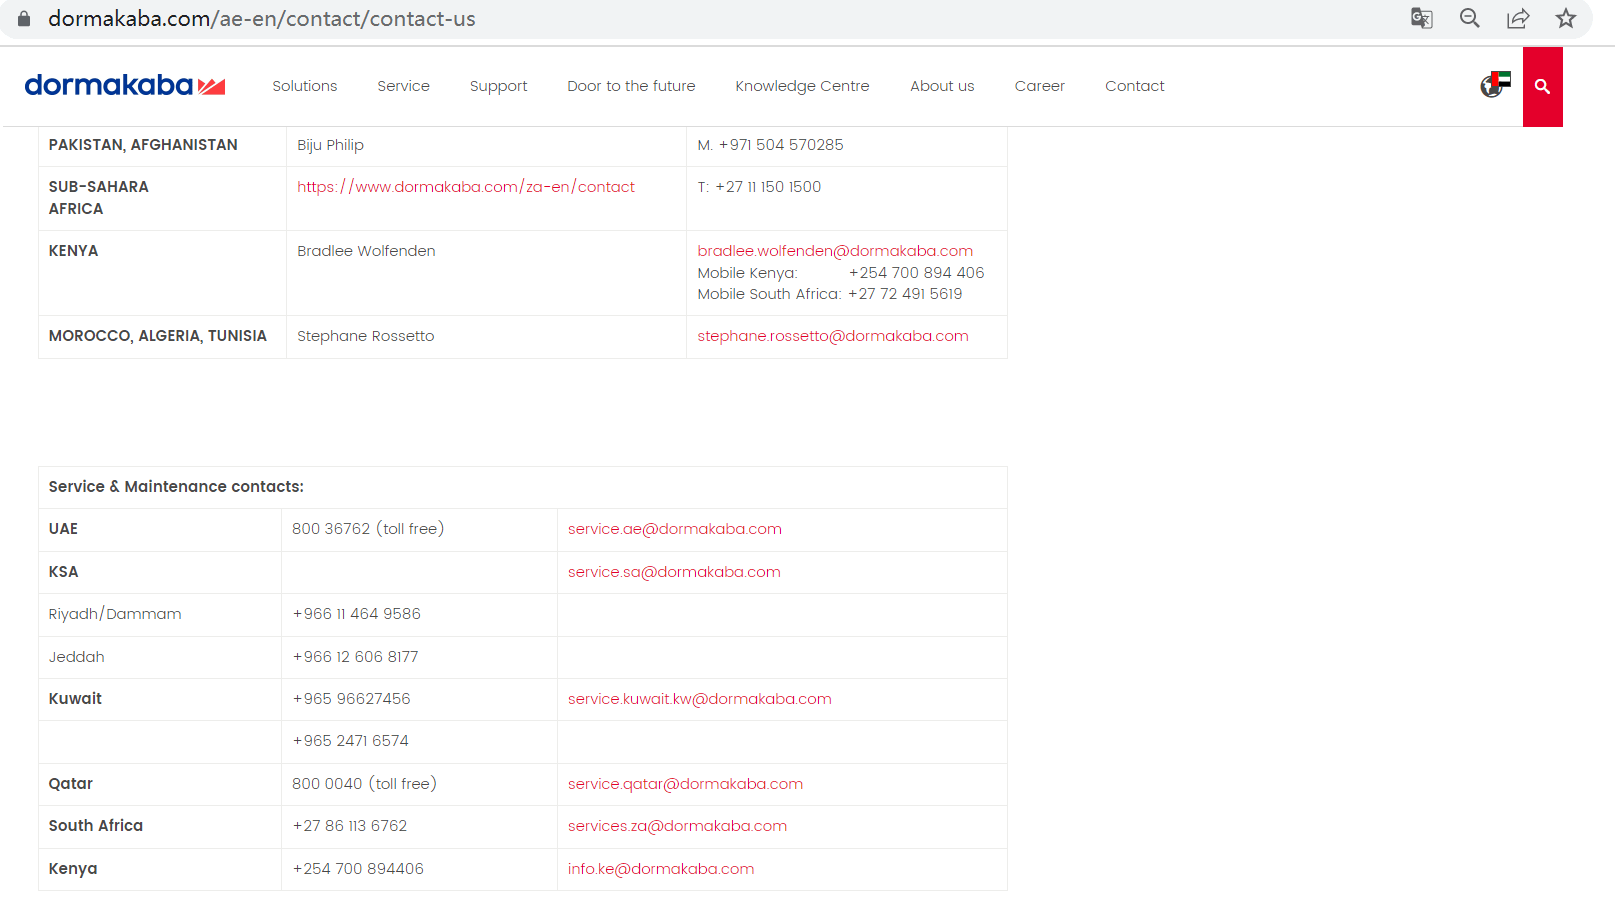
Task: Select the 'South Africa' row label
Action: 96,826
